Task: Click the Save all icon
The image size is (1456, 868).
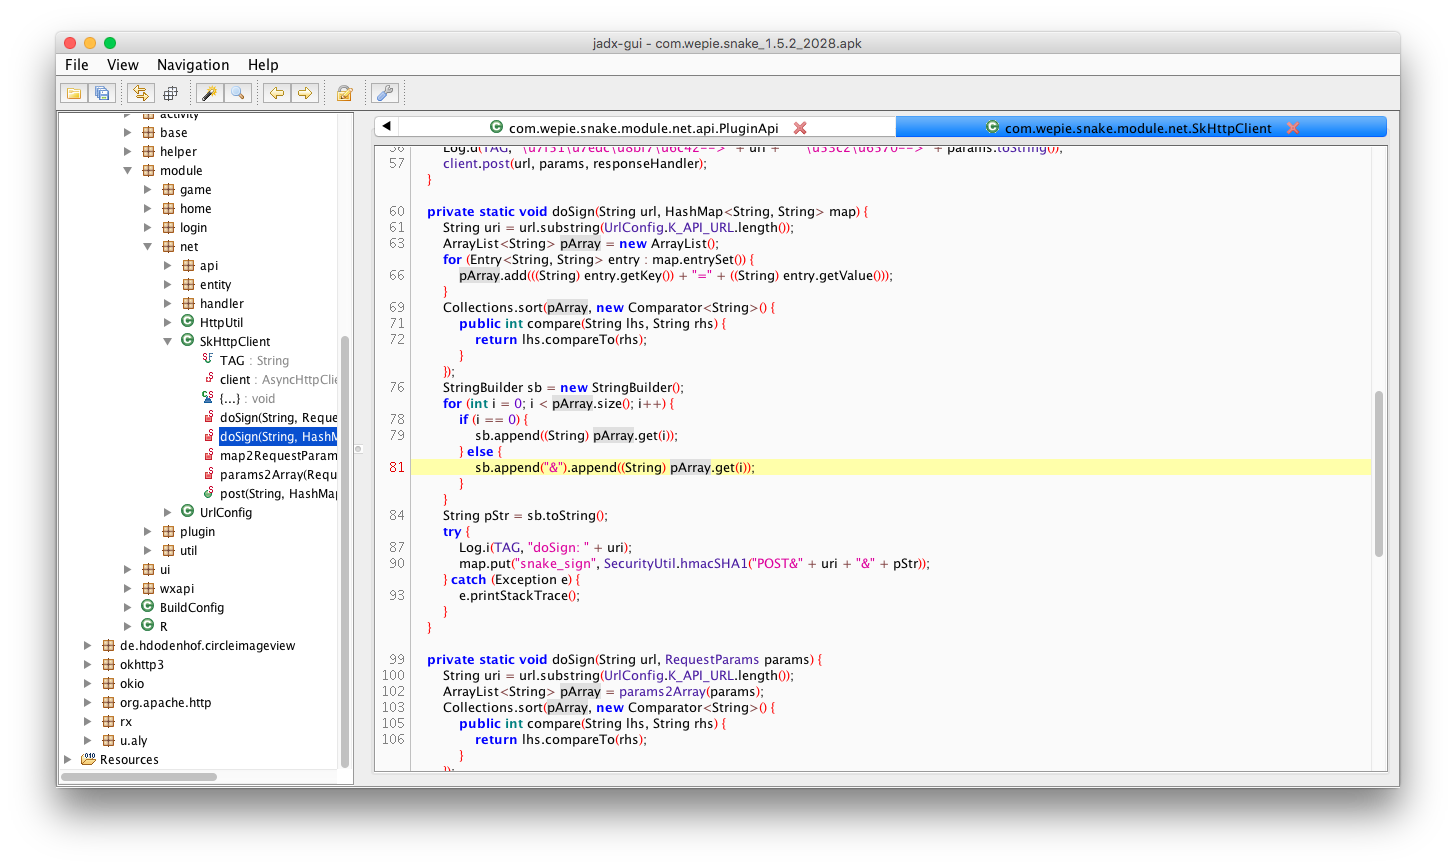Action: (x=102, y=93)
